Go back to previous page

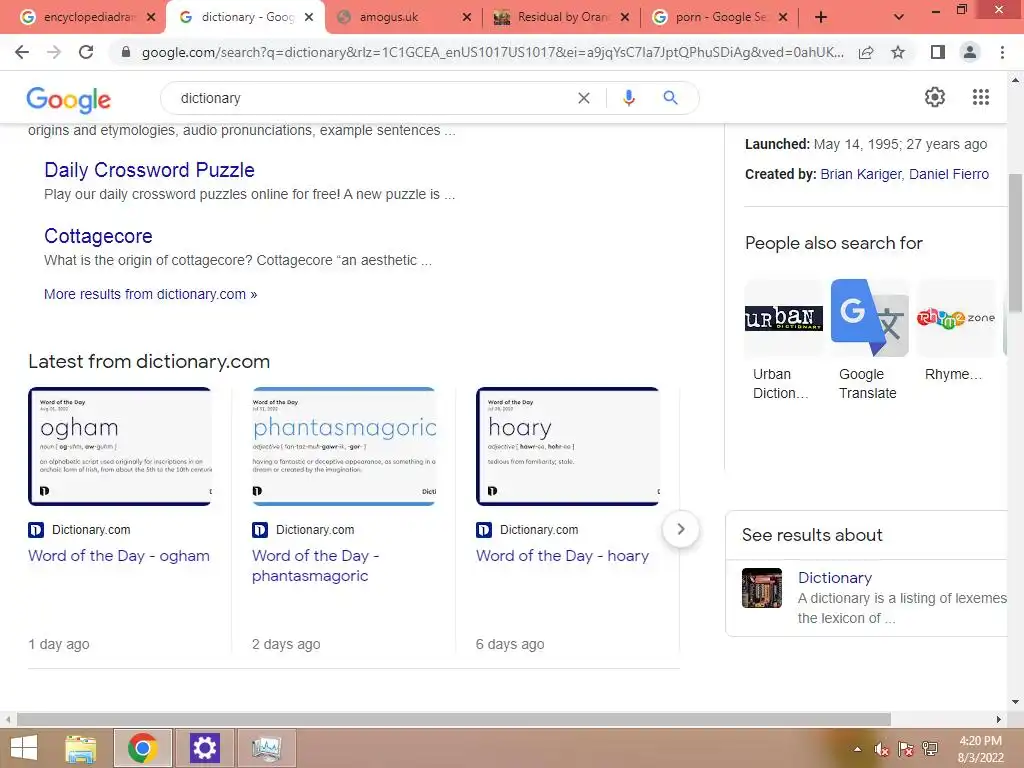point(22,52)
